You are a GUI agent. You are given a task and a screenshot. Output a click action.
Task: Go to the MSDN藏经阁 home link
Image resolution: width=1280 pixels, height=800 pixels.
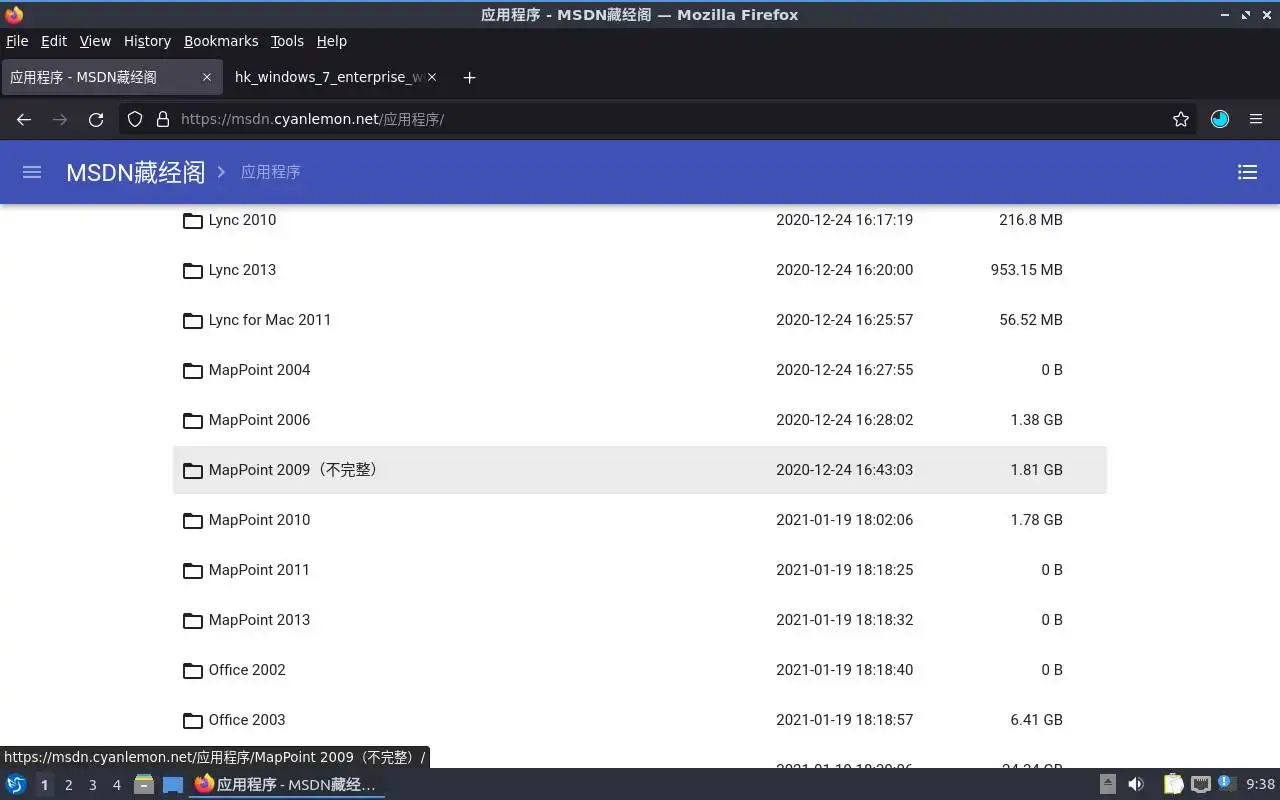click(x=136, y=172)
